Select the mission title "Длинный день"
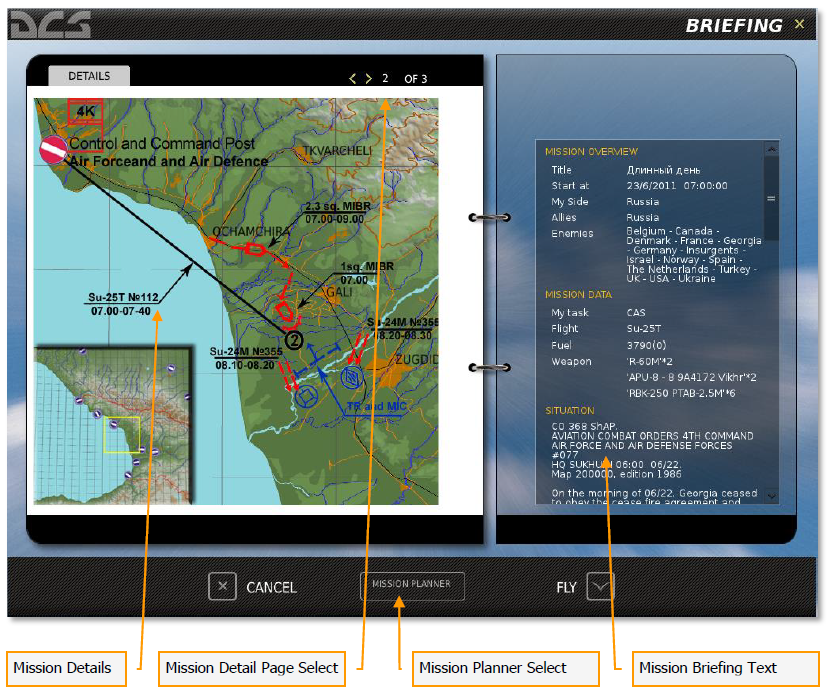 pos(663,170)
